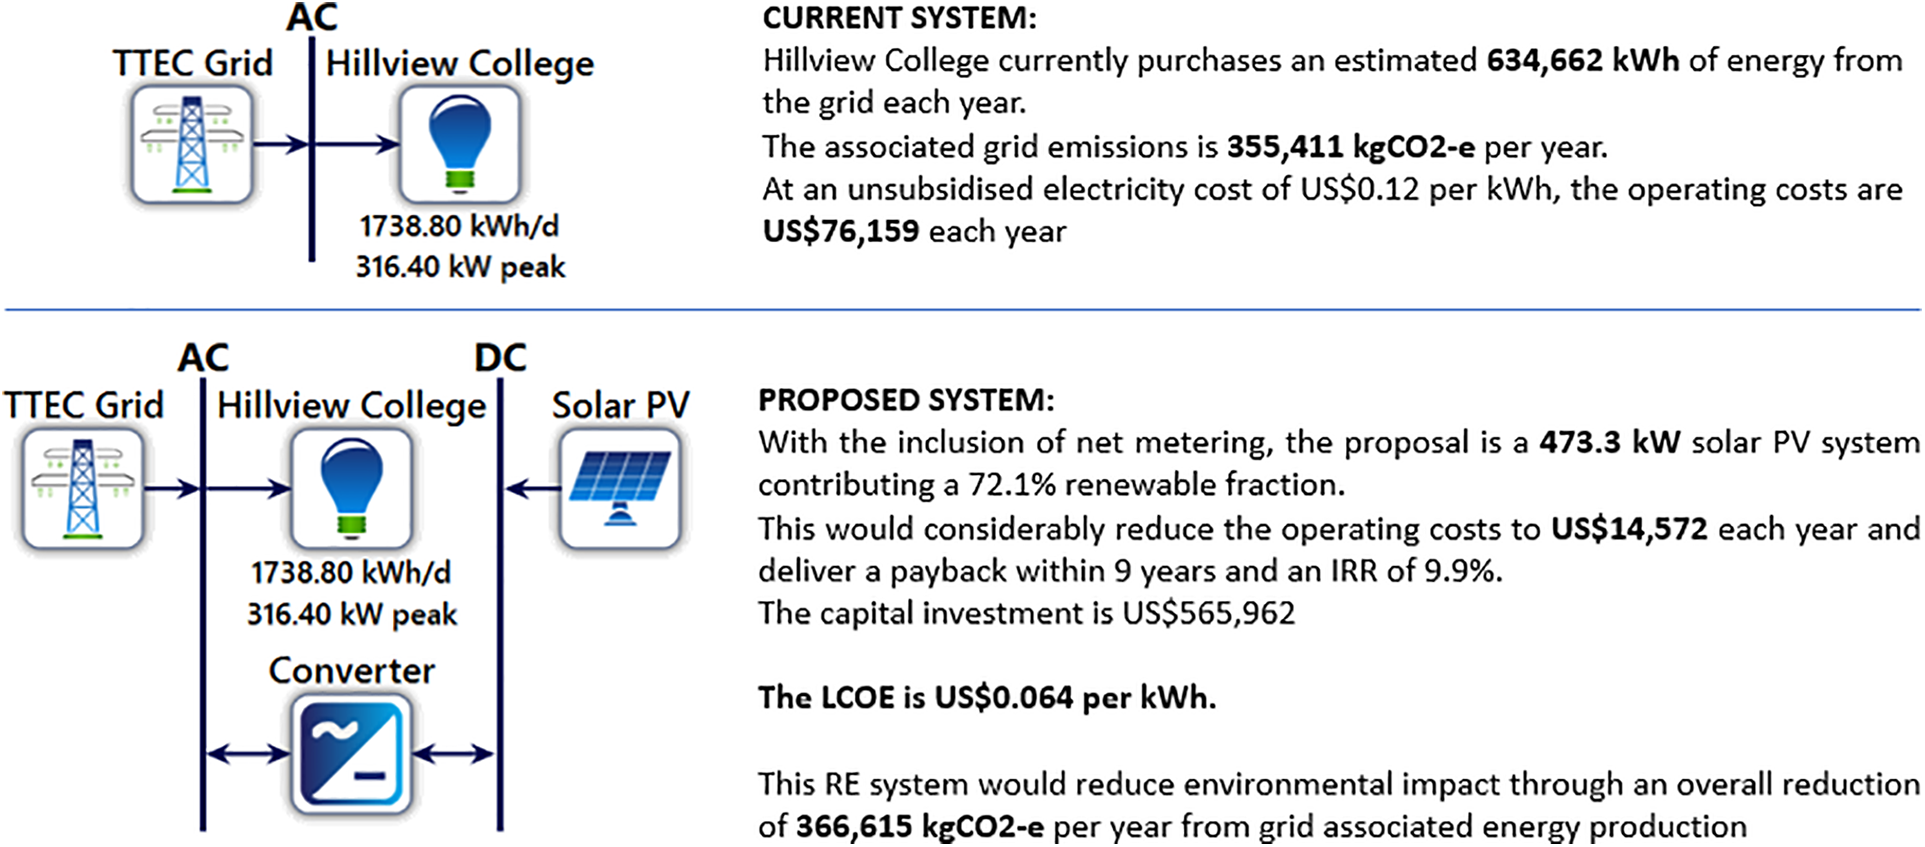Select the "PROPOSED SYSTEM:" heading
The height and width of the screenshot is (847, 1925).
tap(905, 400)
